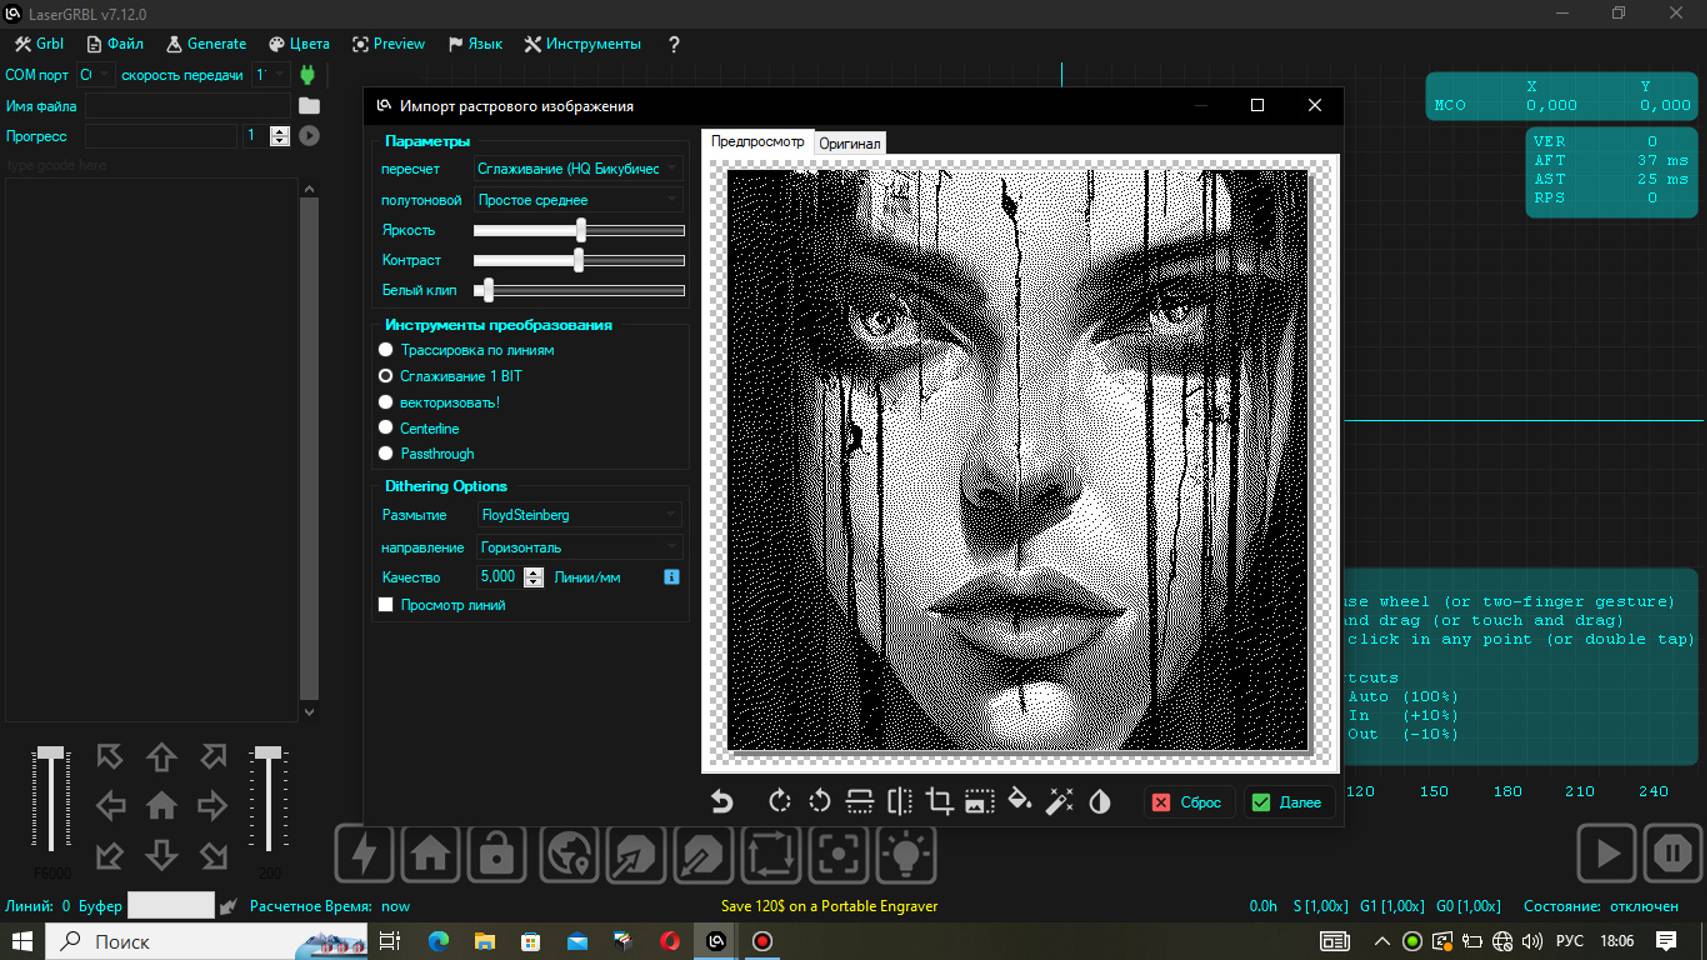Switch to the Оригинал tab

(x=849, y=143)
